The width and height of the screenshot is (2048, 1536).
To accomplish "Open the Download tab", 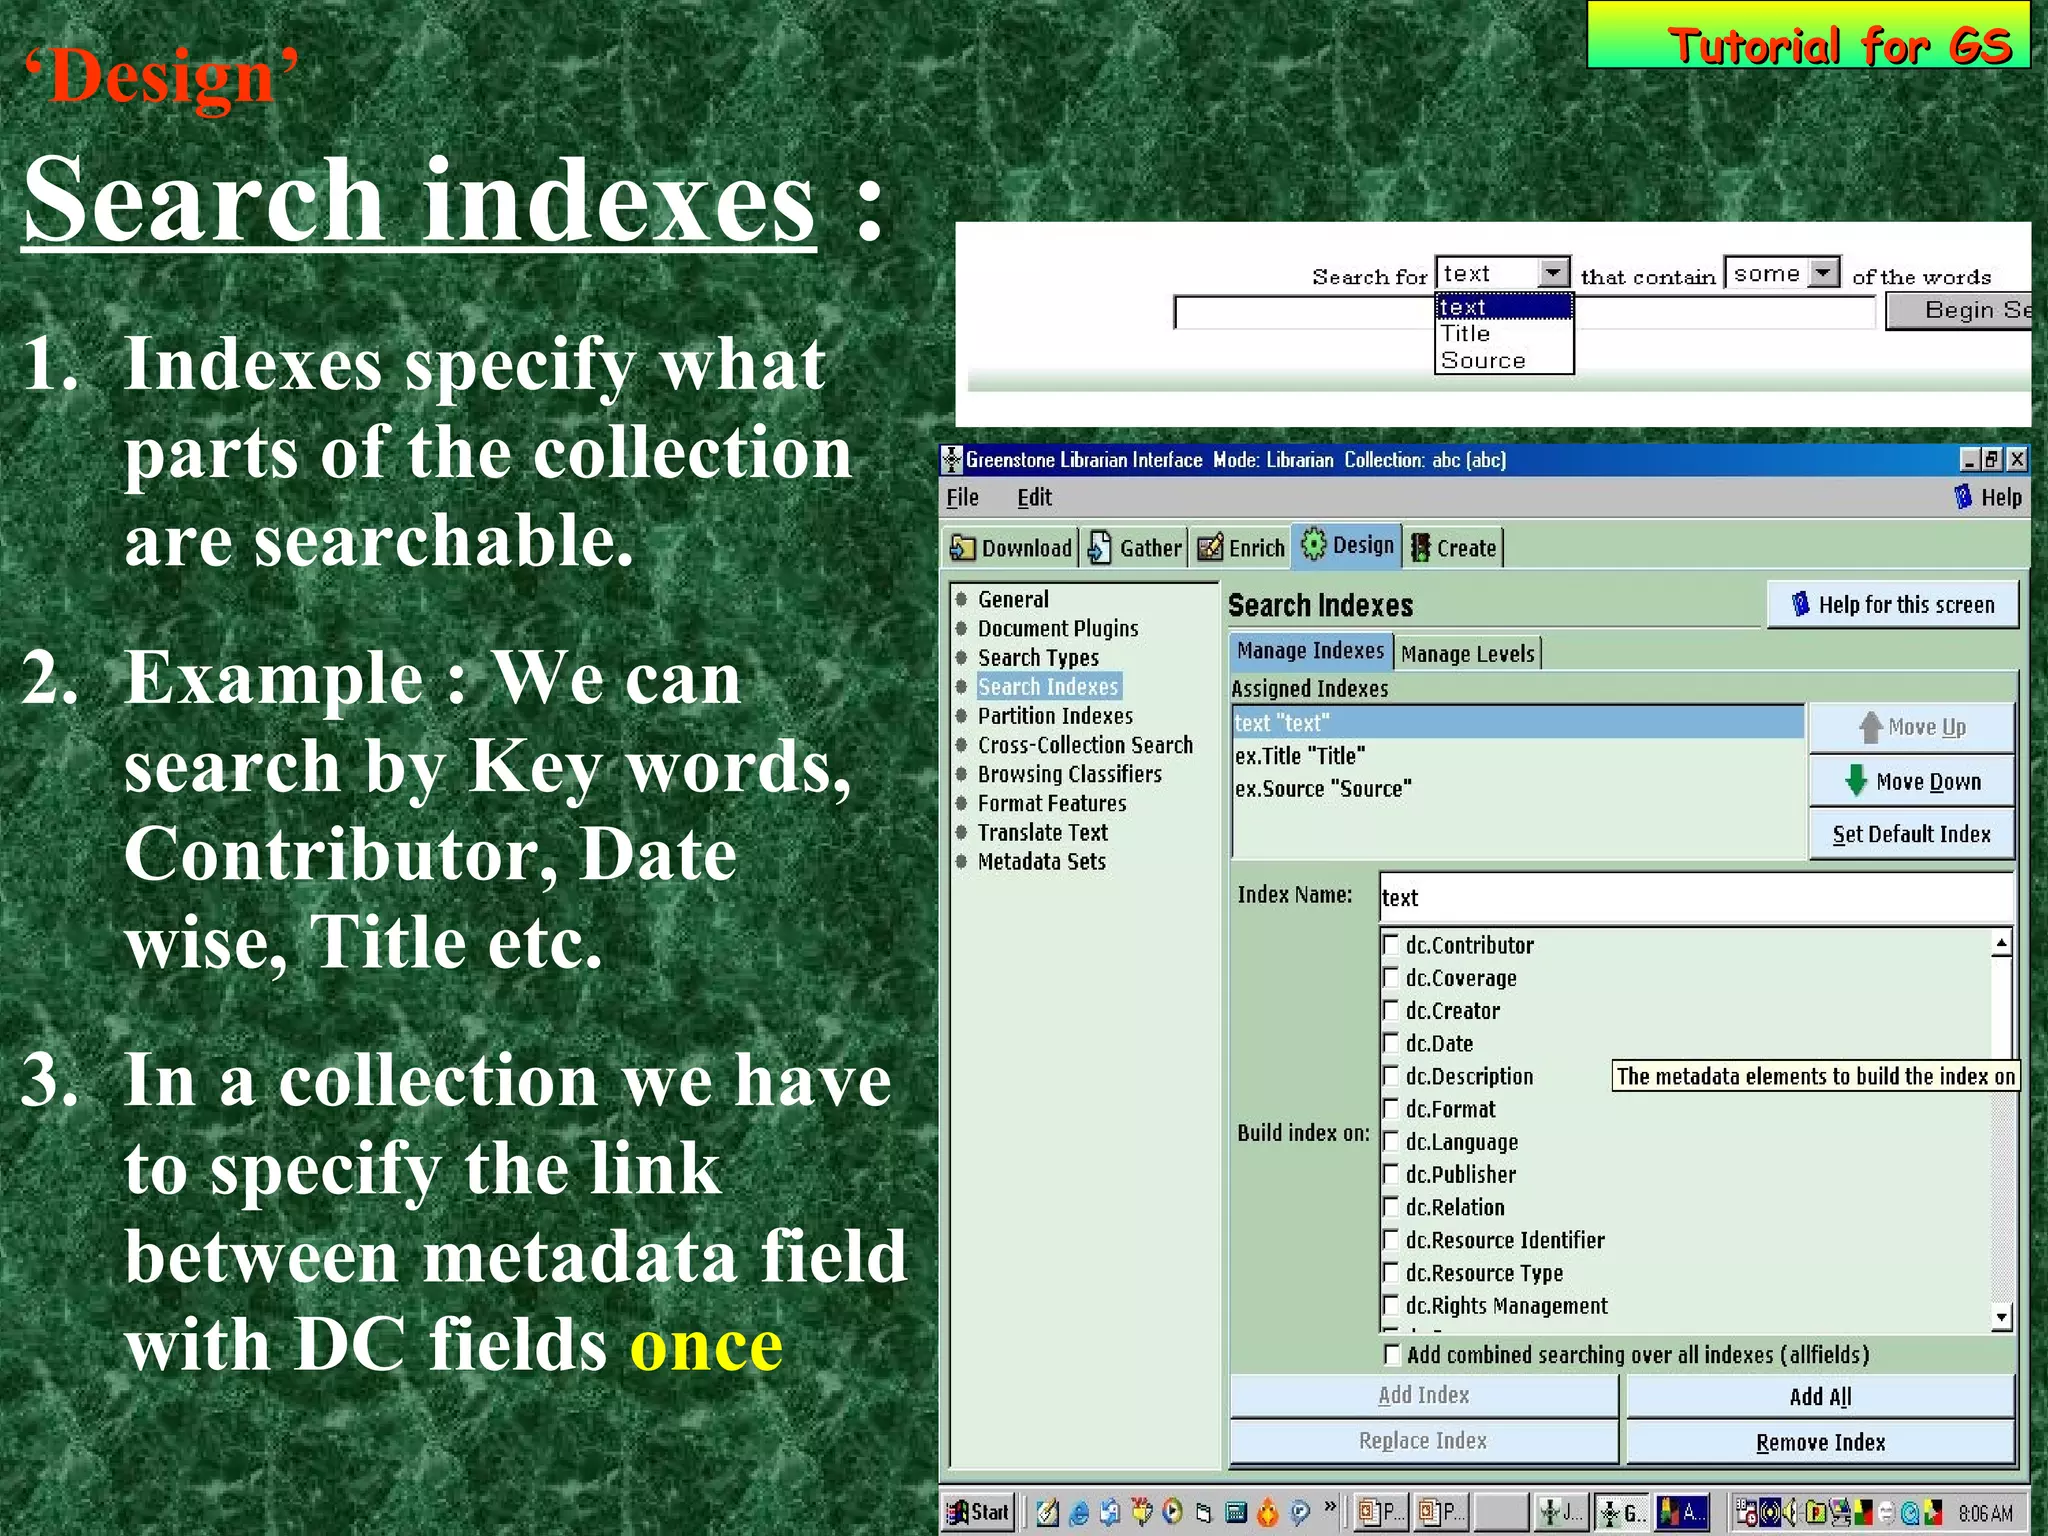I will [x=1011, y=548].
